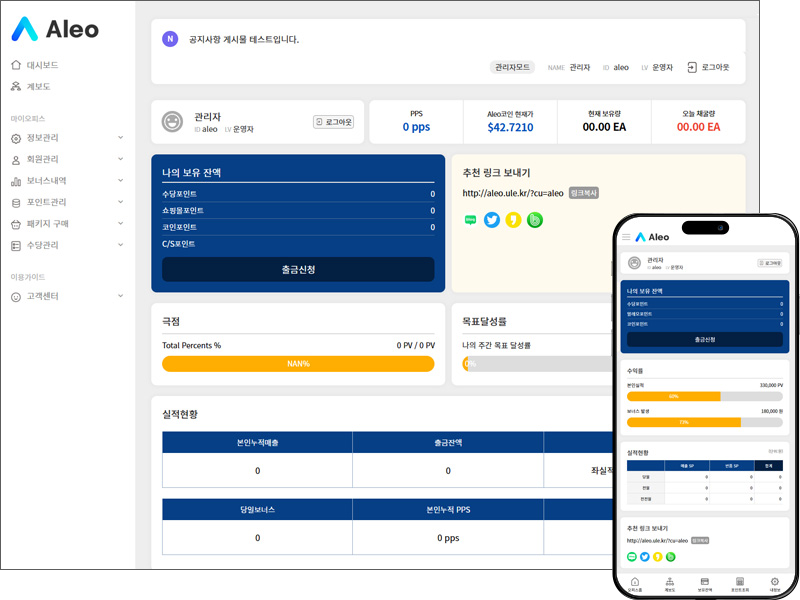Click the orange NAN% progress bar

pyautogui.click(x=298, y=364)
